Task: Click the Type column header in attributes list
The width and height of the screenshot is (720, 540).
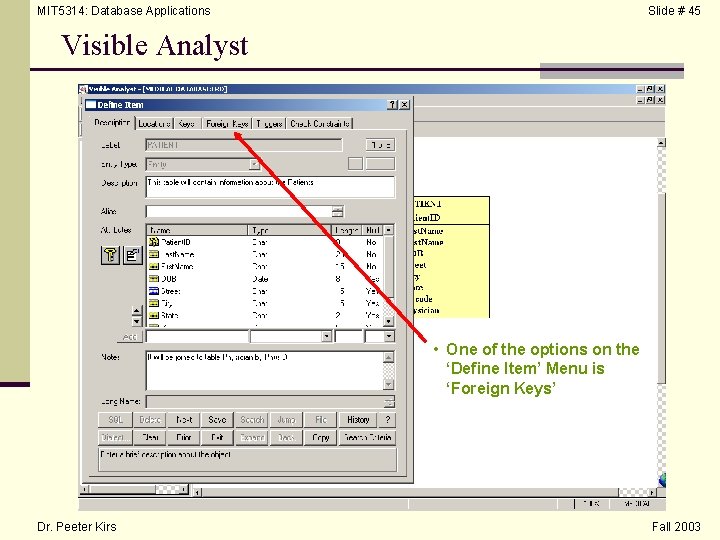Action: (x=290, y=230)
